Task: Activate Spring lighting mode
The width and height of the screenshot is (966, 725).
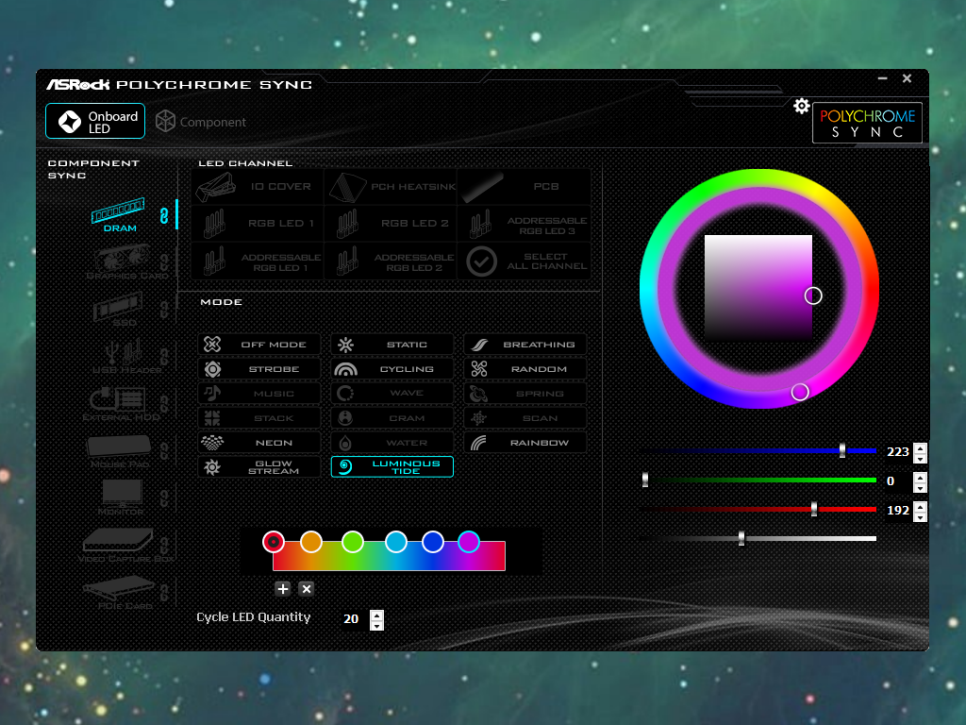Action: 525,393
